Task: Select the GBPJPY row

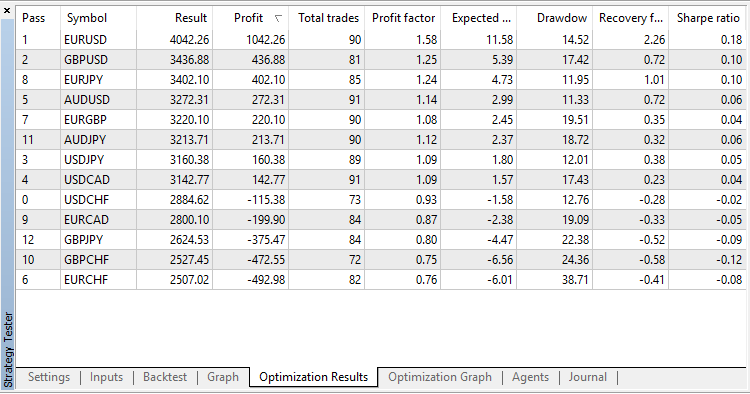Action: 381,240
